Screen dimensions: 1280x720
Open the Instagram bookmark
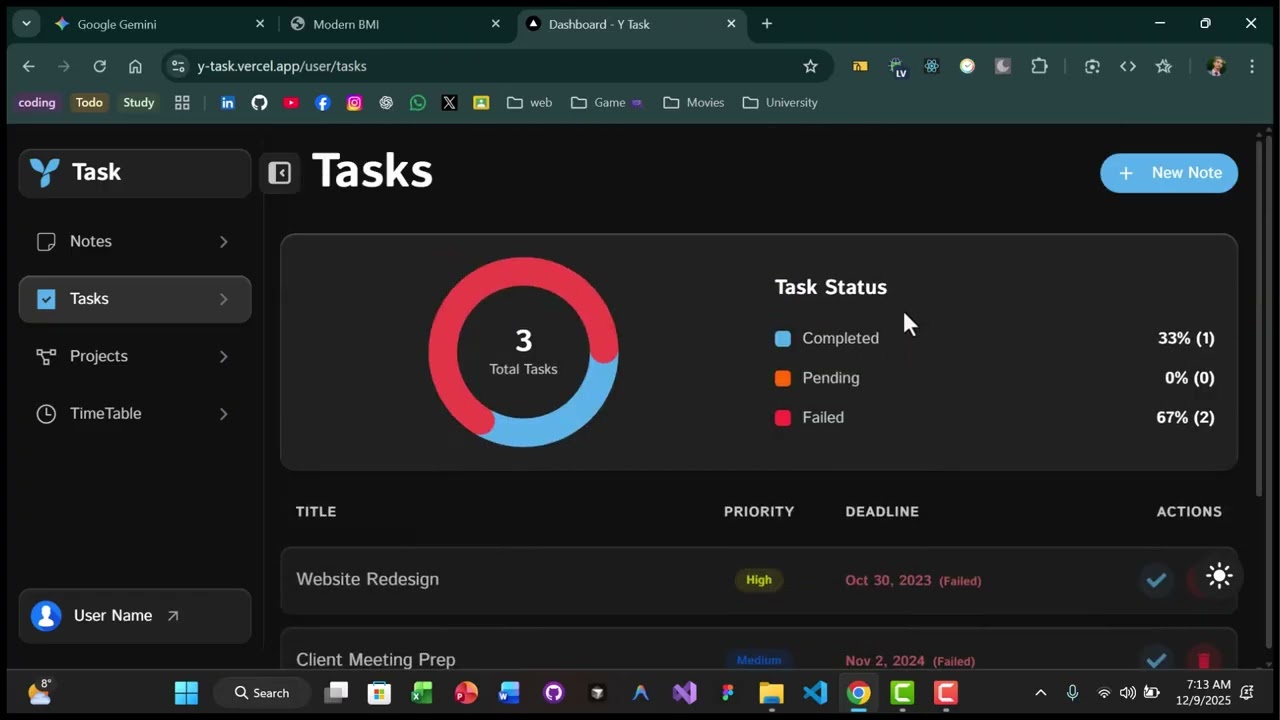pos(354,103)
